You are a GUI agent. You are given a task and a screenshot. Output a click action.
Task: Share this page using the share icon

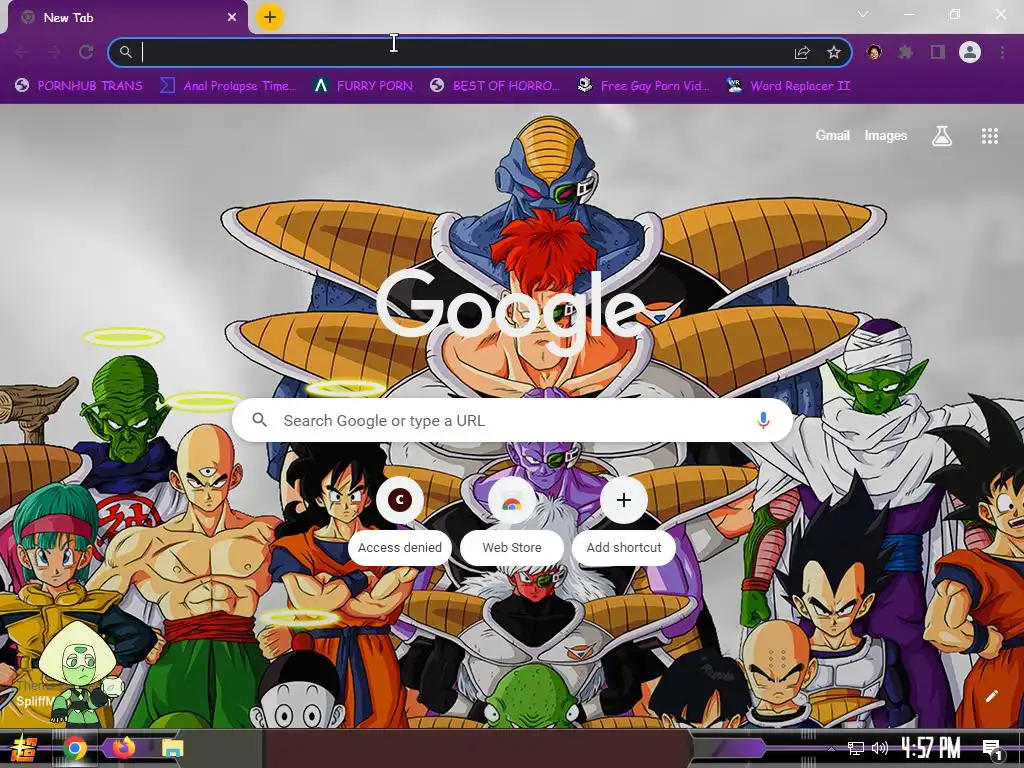pyautogui.click(x=802, y=52)
